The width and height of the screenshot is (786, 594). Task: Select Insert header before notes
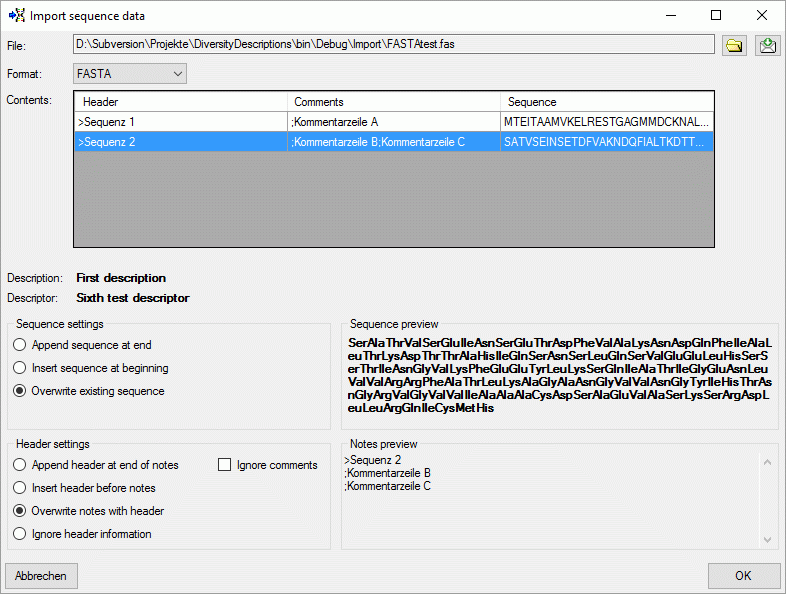pyautogui.click(x=84, y=488)
